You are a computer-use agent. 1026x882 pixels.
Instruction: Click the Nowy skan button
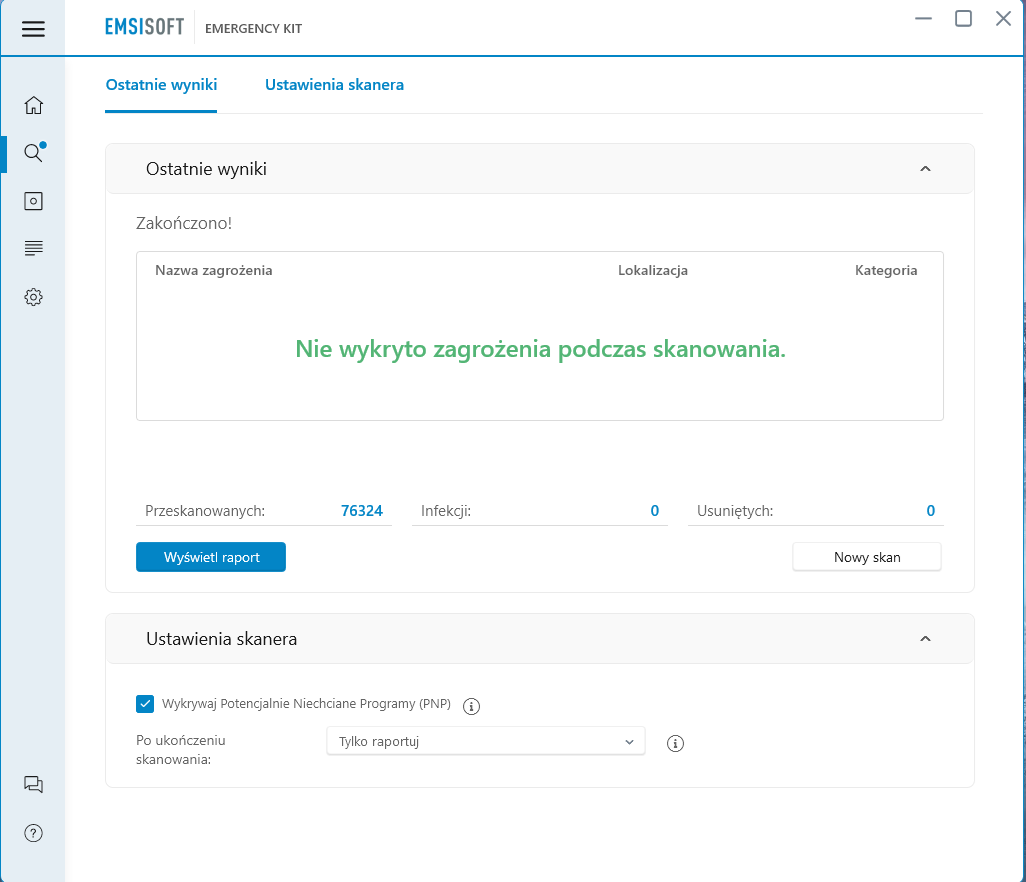[867, 557]
